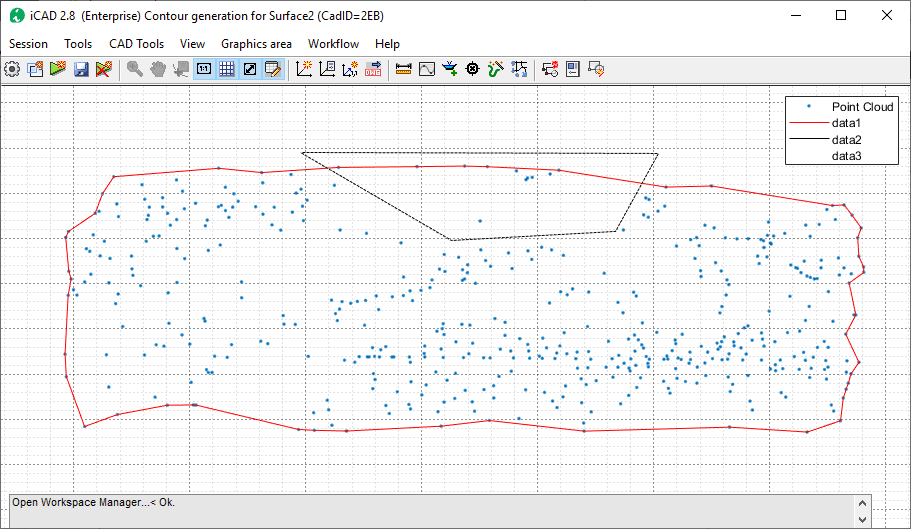Click the iCAD green application icon
The height and width of the screenshot is (529, 911).
click(x=17, y=16)
